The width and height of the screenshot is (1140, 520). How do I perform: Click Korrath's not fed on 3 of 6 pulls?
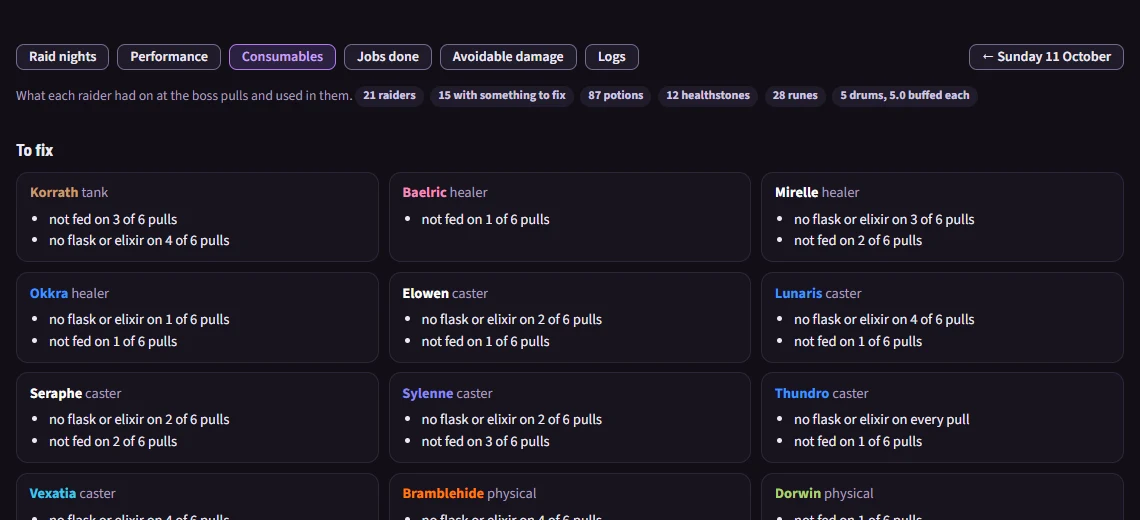pos(113,220)
